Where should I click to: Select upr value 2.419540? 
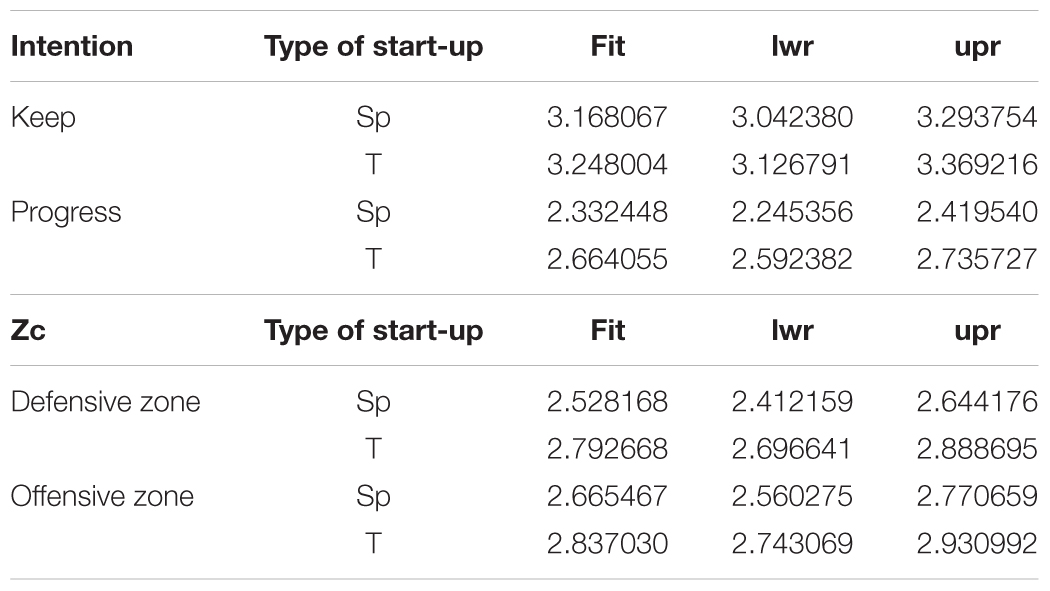pos(977,212)
